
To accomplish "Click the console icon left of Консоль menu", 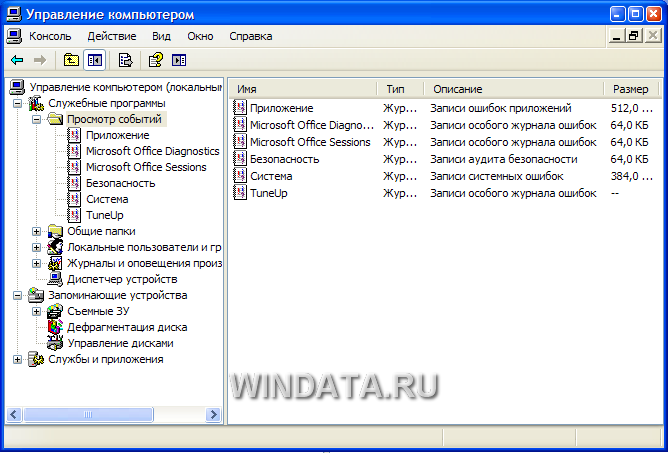I will pyautogui.click(x=14, y=36).
